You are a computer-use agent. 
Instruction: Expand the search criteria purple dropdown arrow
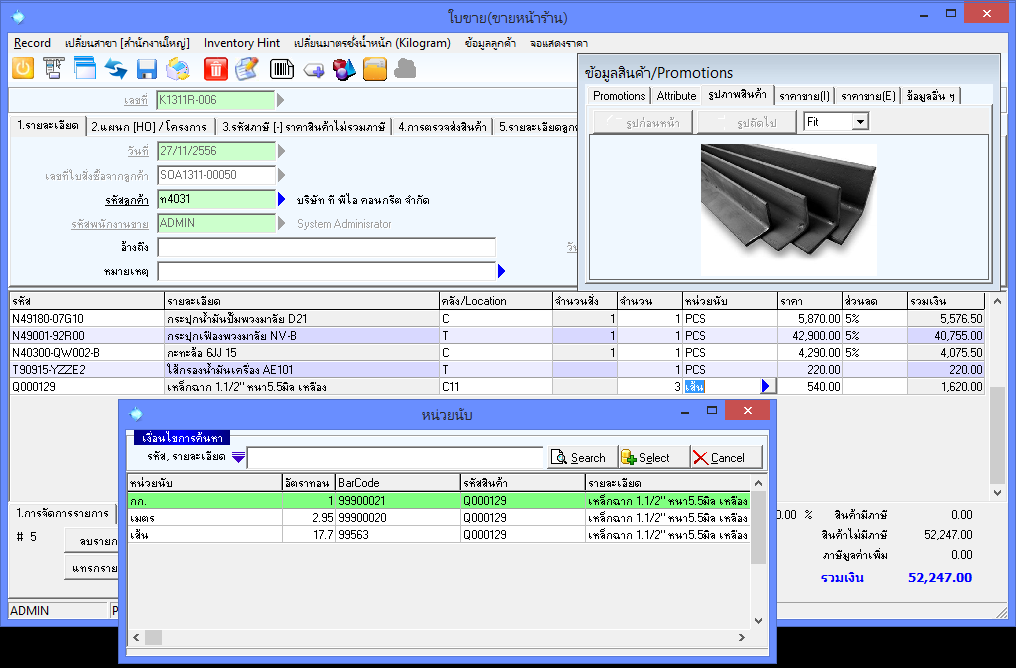[238, 458]
